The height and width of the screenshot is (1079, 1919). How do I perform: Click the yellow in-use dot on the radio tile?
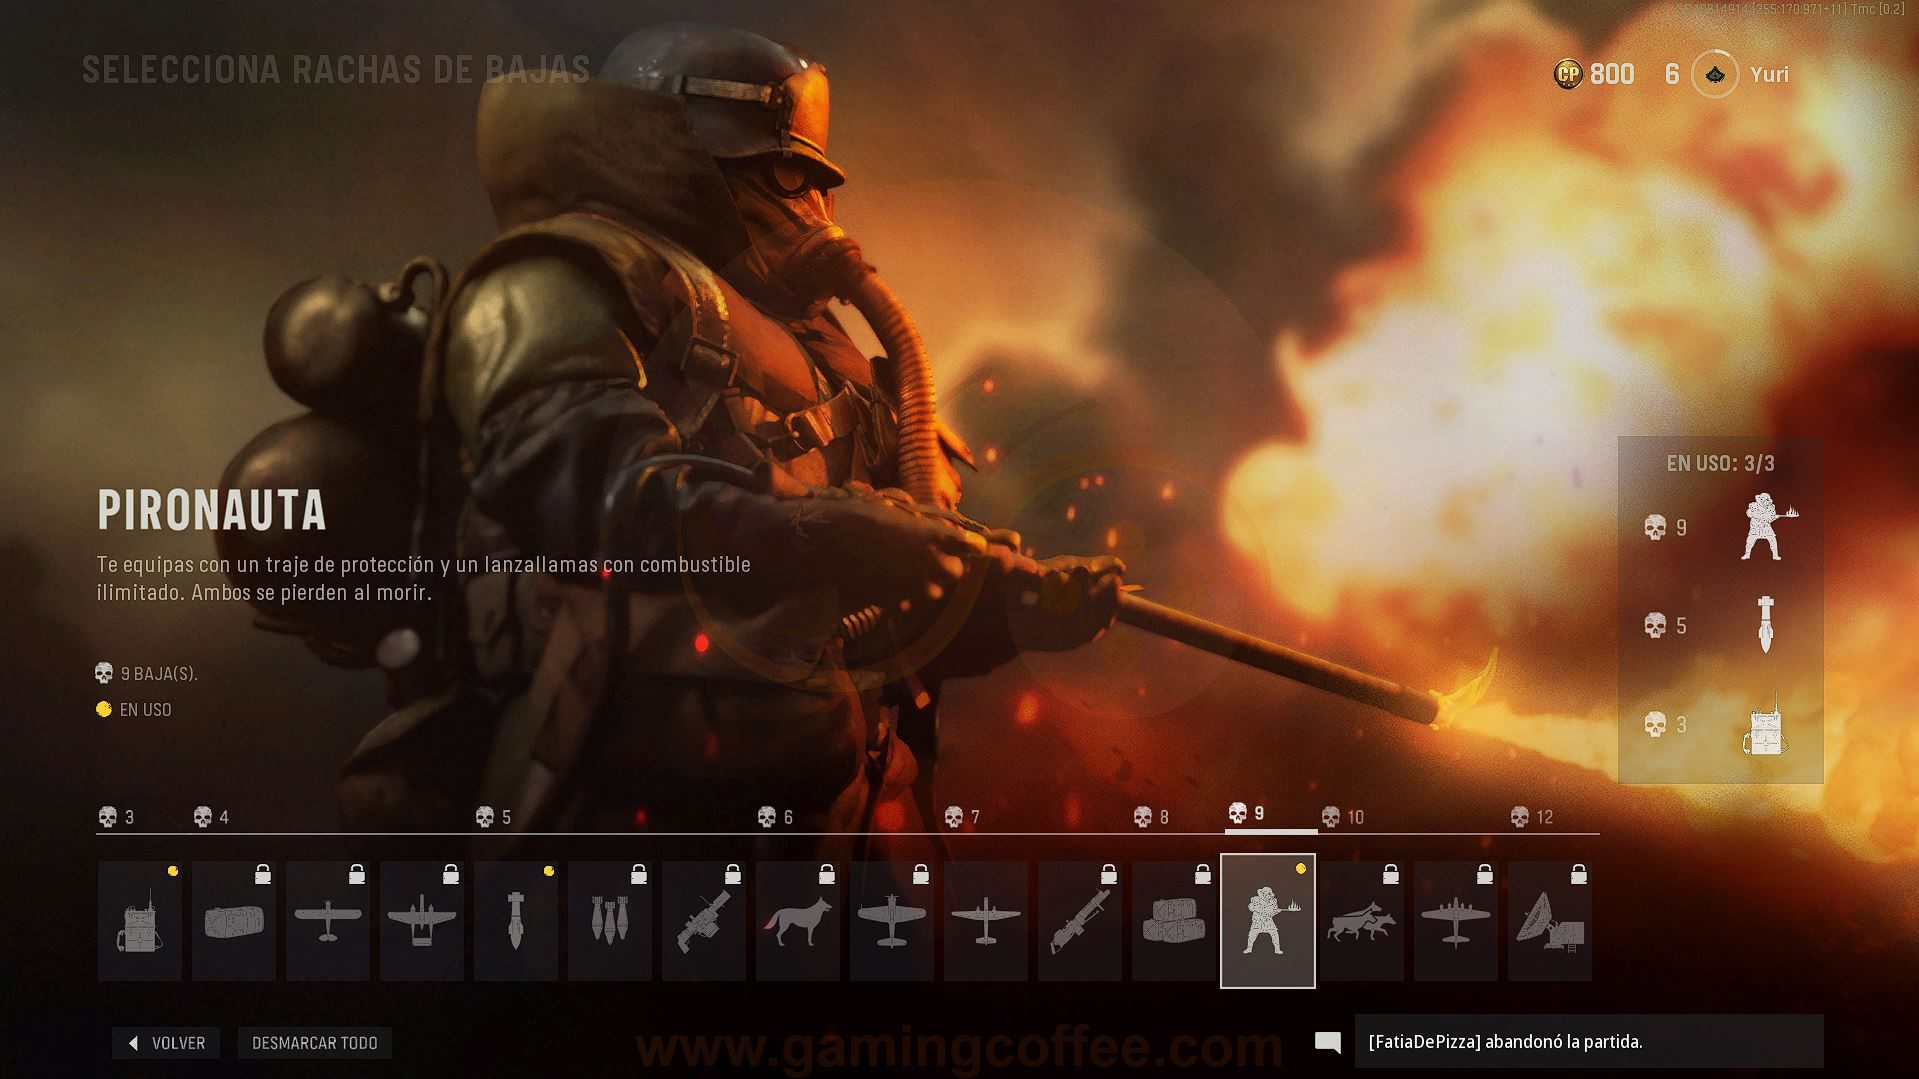coord(173,871)
